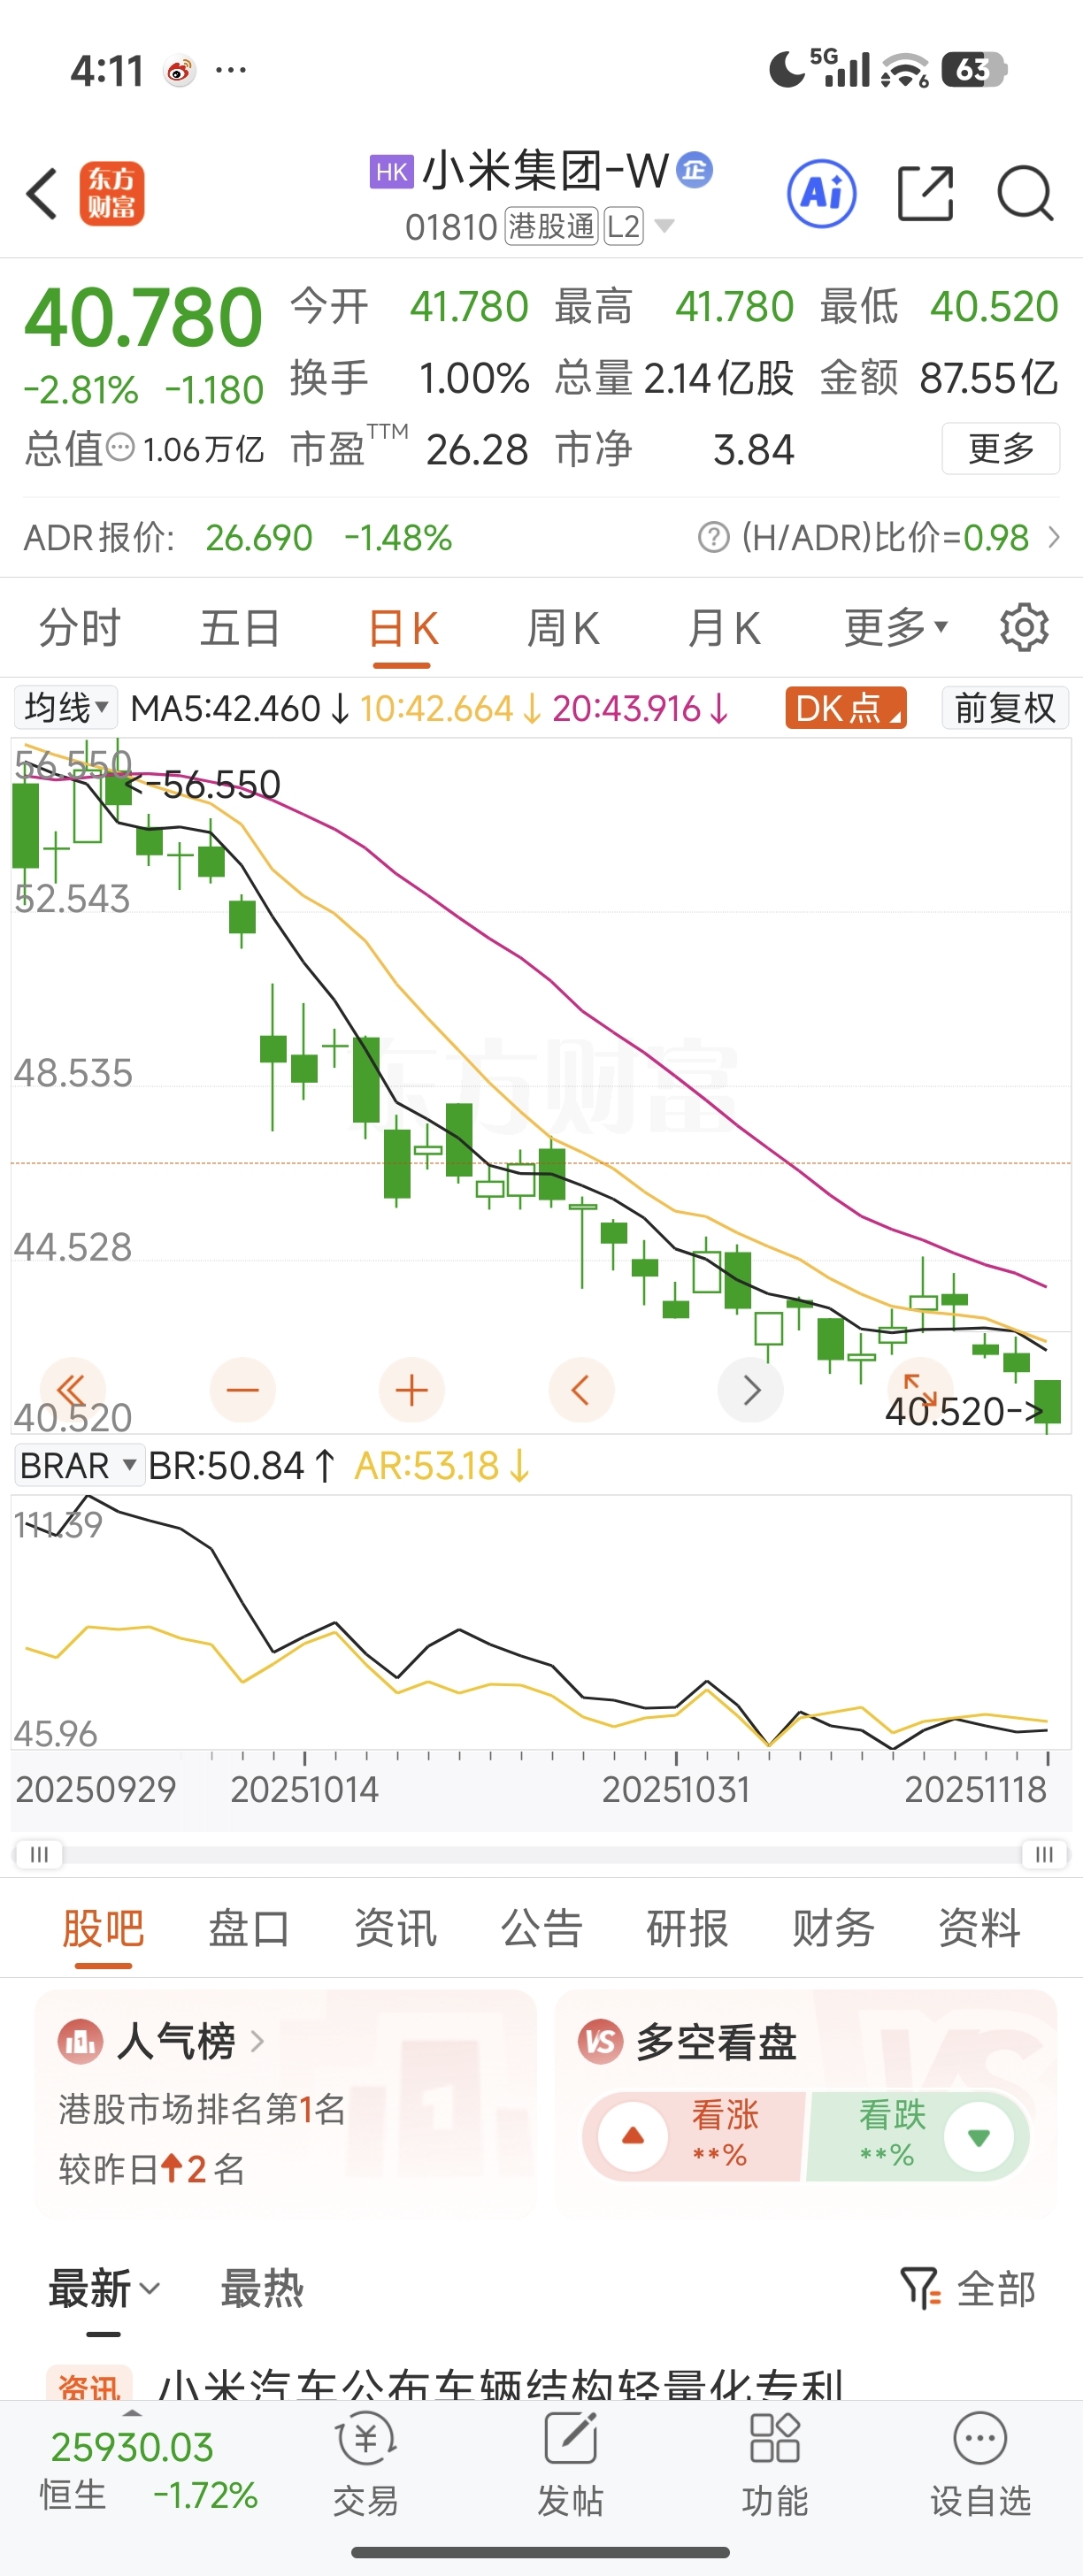Open the 资讯 tab
The image size is (1083, 2576).
pos(395,1927)
